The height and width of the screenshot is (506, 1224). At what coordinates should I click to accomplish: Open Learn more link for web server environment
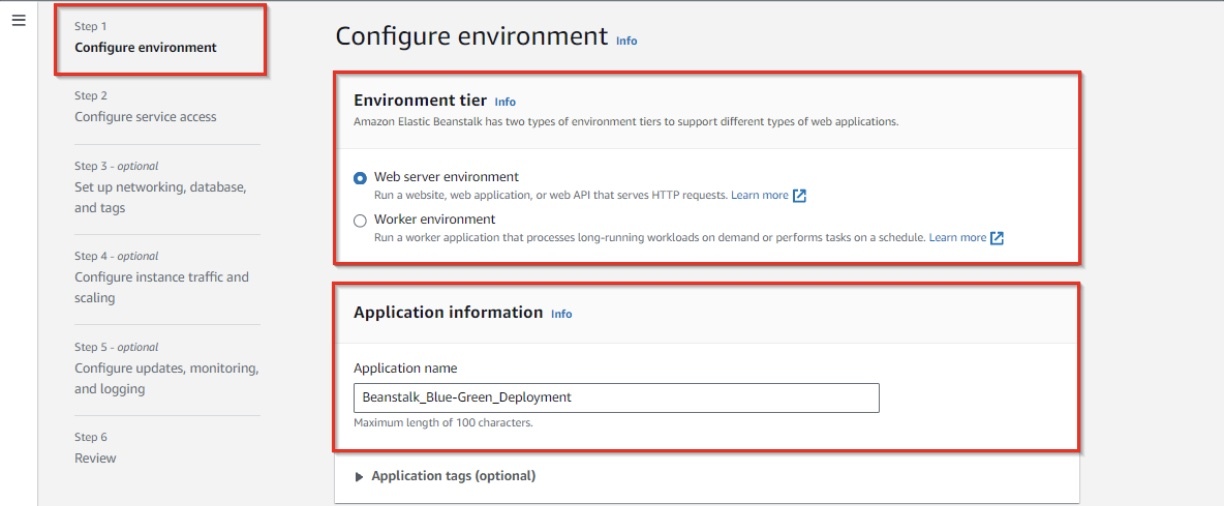[759, 195]
